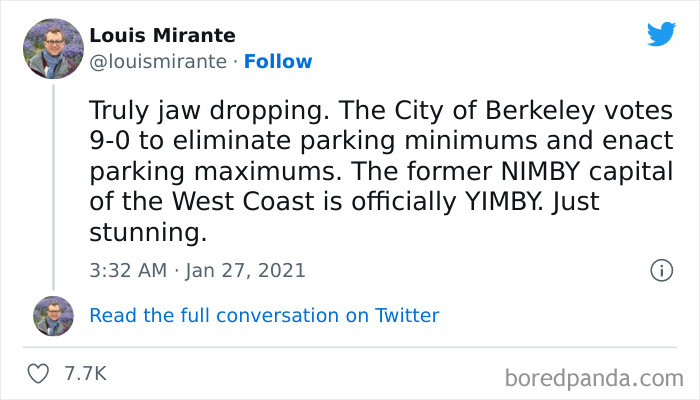The width and height of the screenshot is (700, 400).
Task: Like the tweet with the heart icon
Action: tap(38, 374)
